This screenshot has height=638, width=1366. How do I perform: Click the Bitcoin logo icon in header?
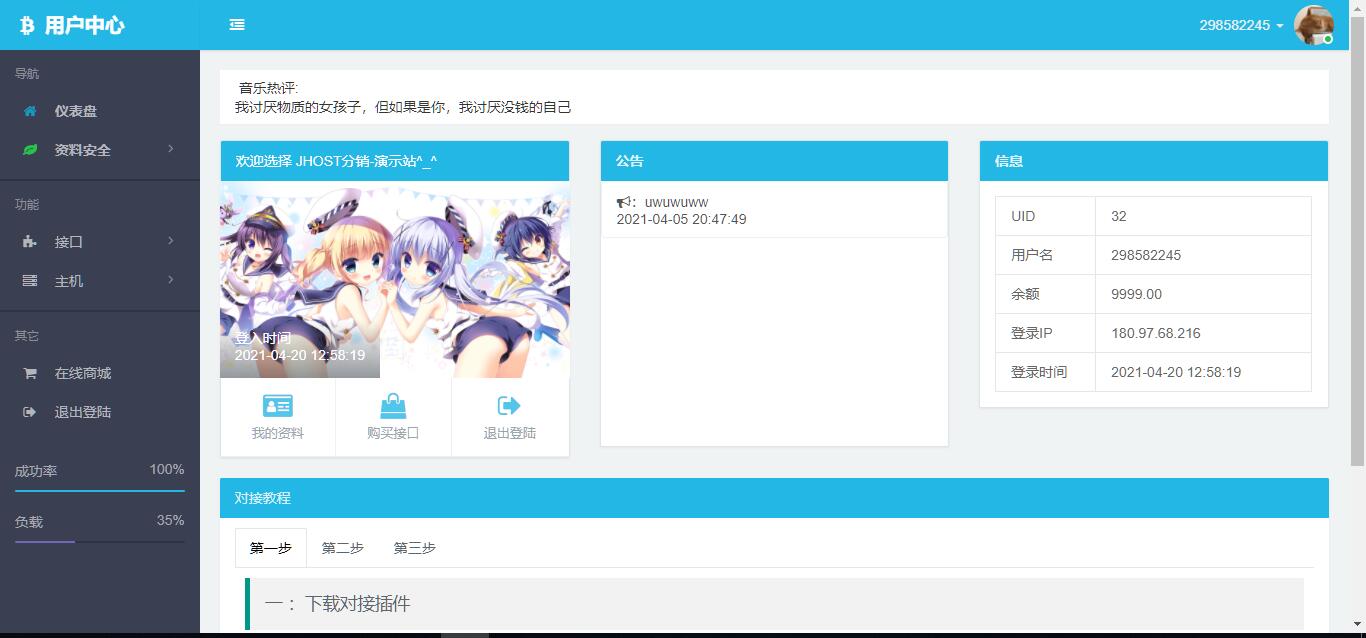click(27, 25)
